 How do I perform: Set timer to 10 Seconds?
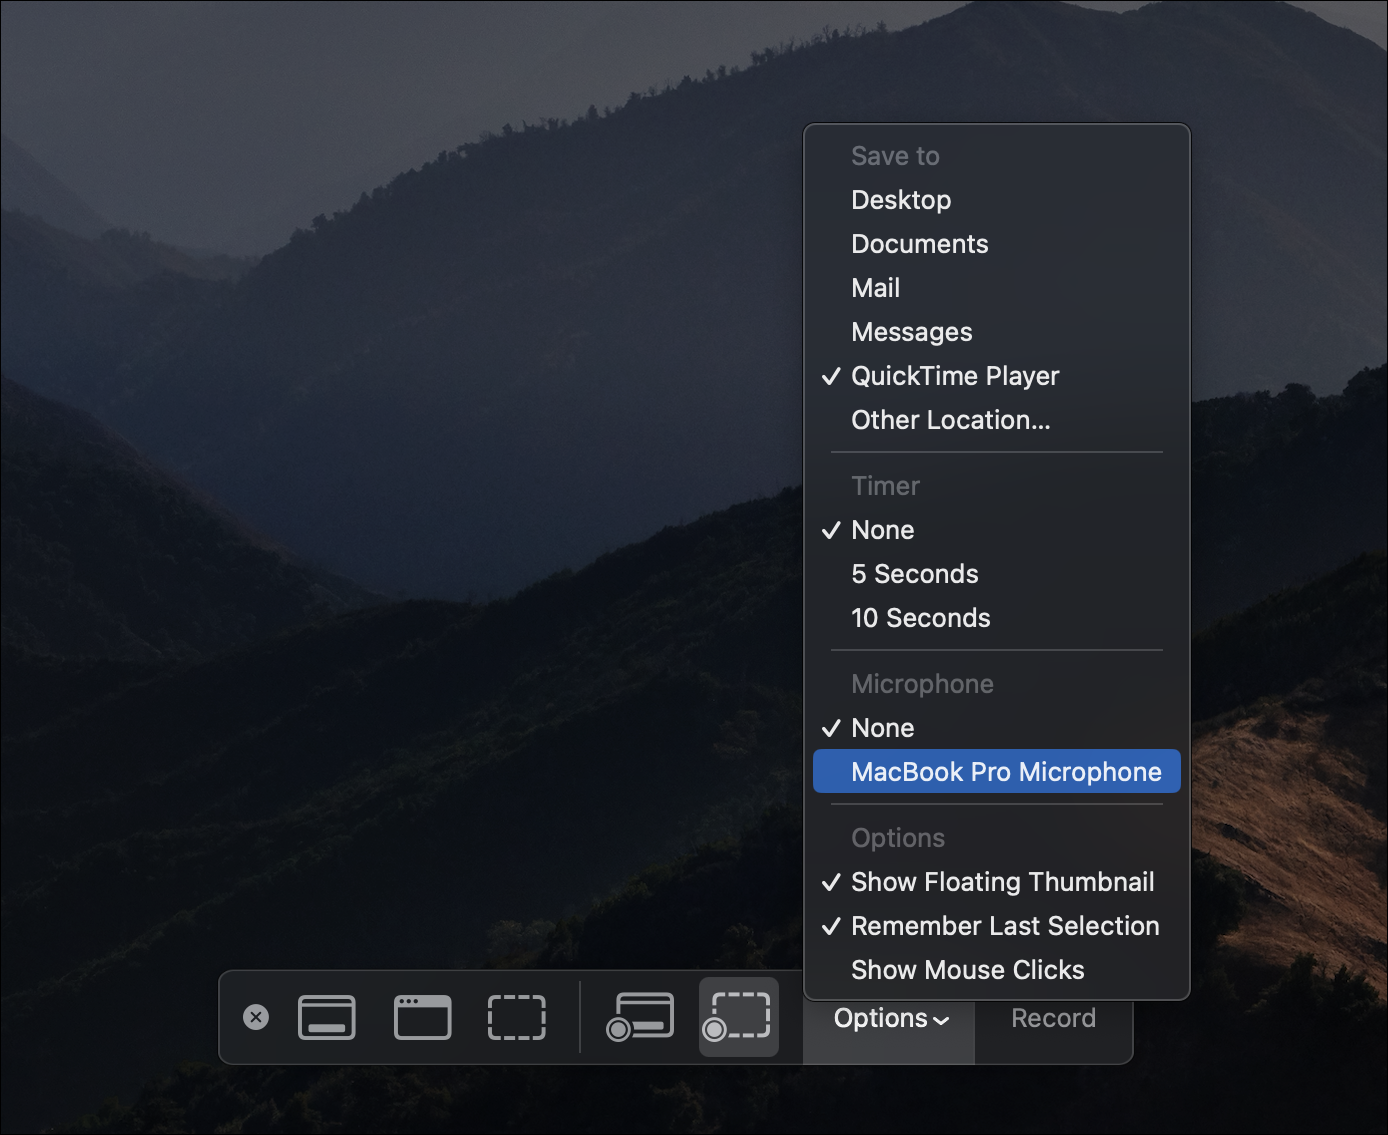point(997,618)
